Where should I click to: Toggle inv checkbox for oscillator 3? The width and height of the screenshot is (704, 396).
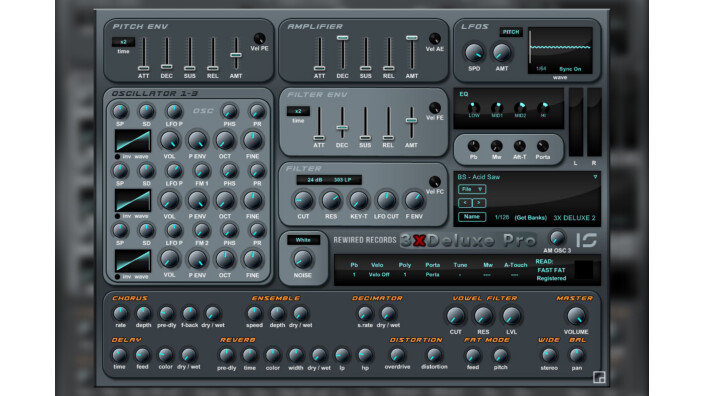tap(118, 277)
